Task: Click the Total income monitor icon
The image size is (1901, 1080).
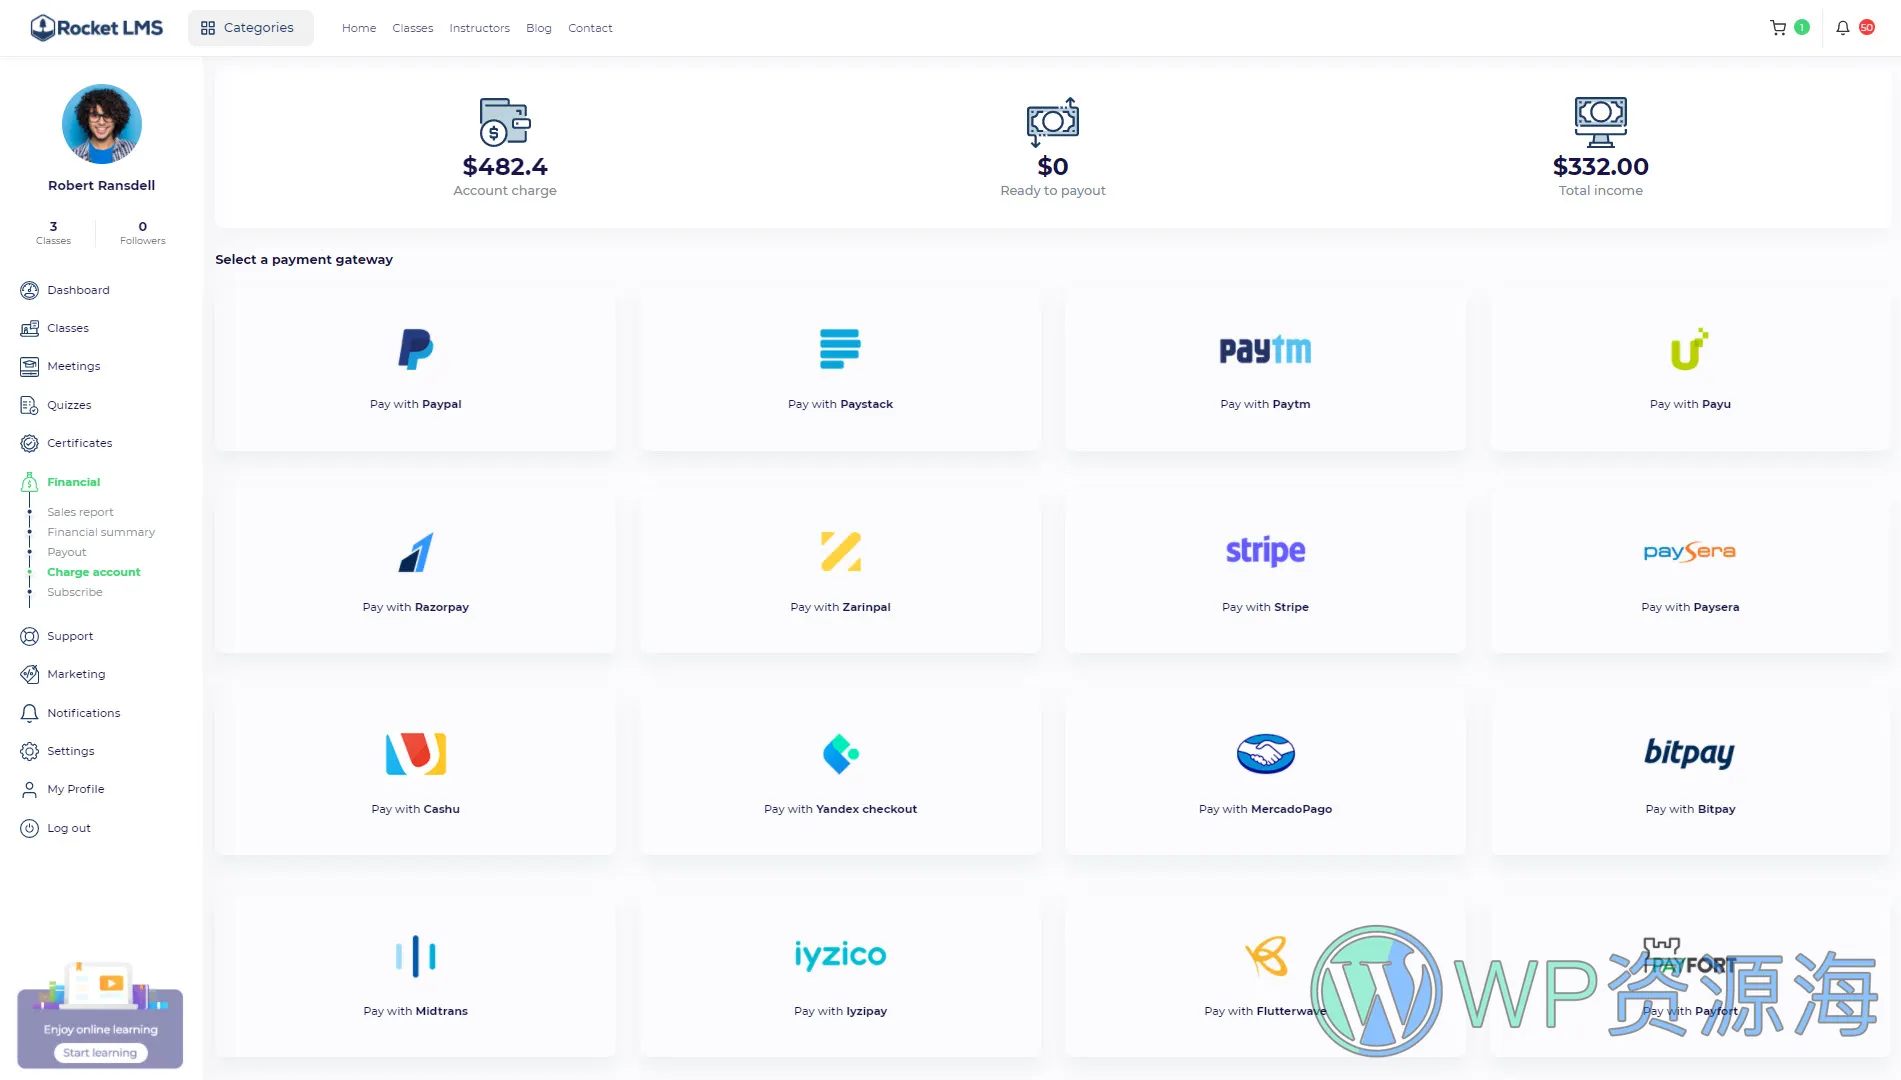Action: [x=1600, y=122]
